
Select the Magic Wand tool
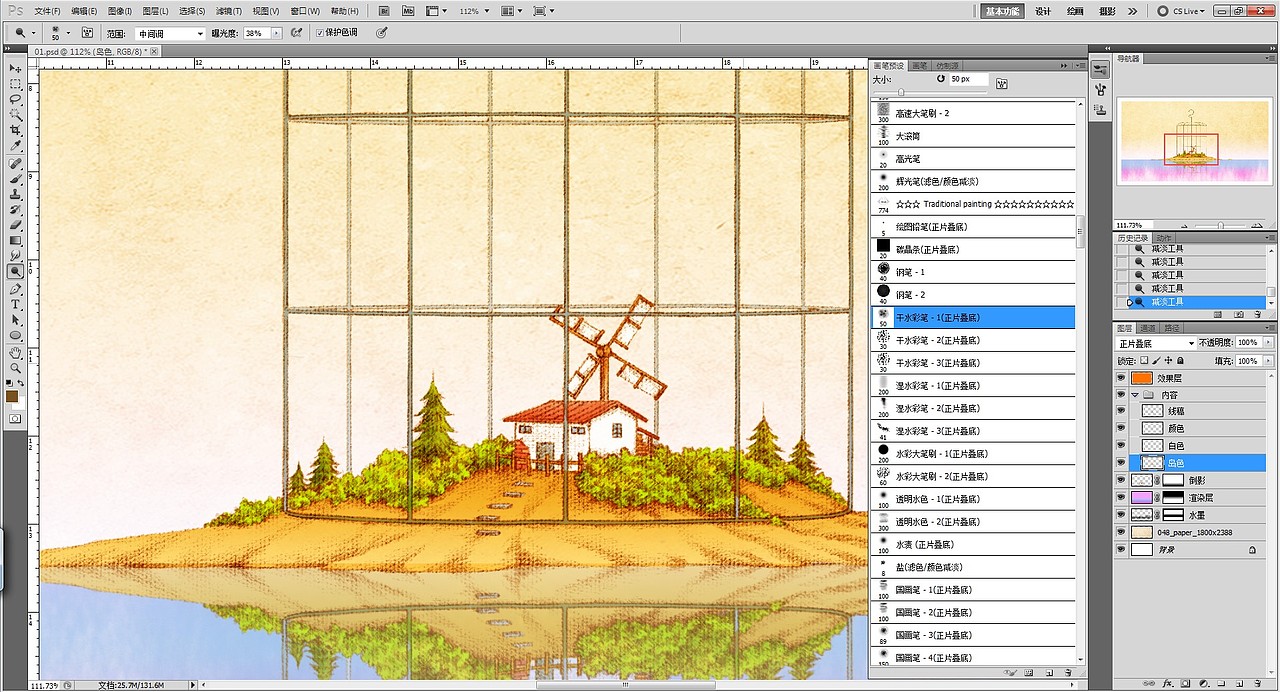pyautogui.click(x=16, y=115)
